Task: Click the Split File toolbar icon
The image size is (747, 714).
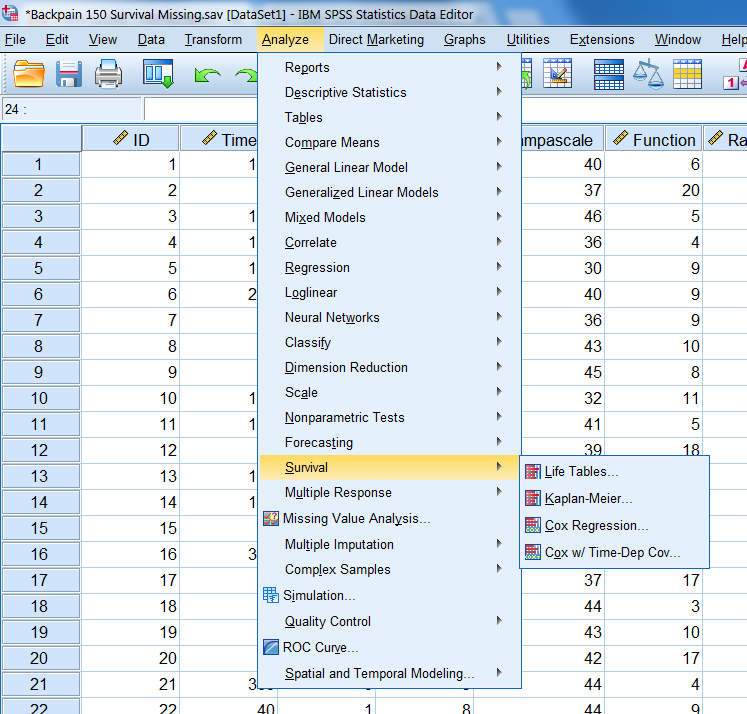Action: [609, 74]
